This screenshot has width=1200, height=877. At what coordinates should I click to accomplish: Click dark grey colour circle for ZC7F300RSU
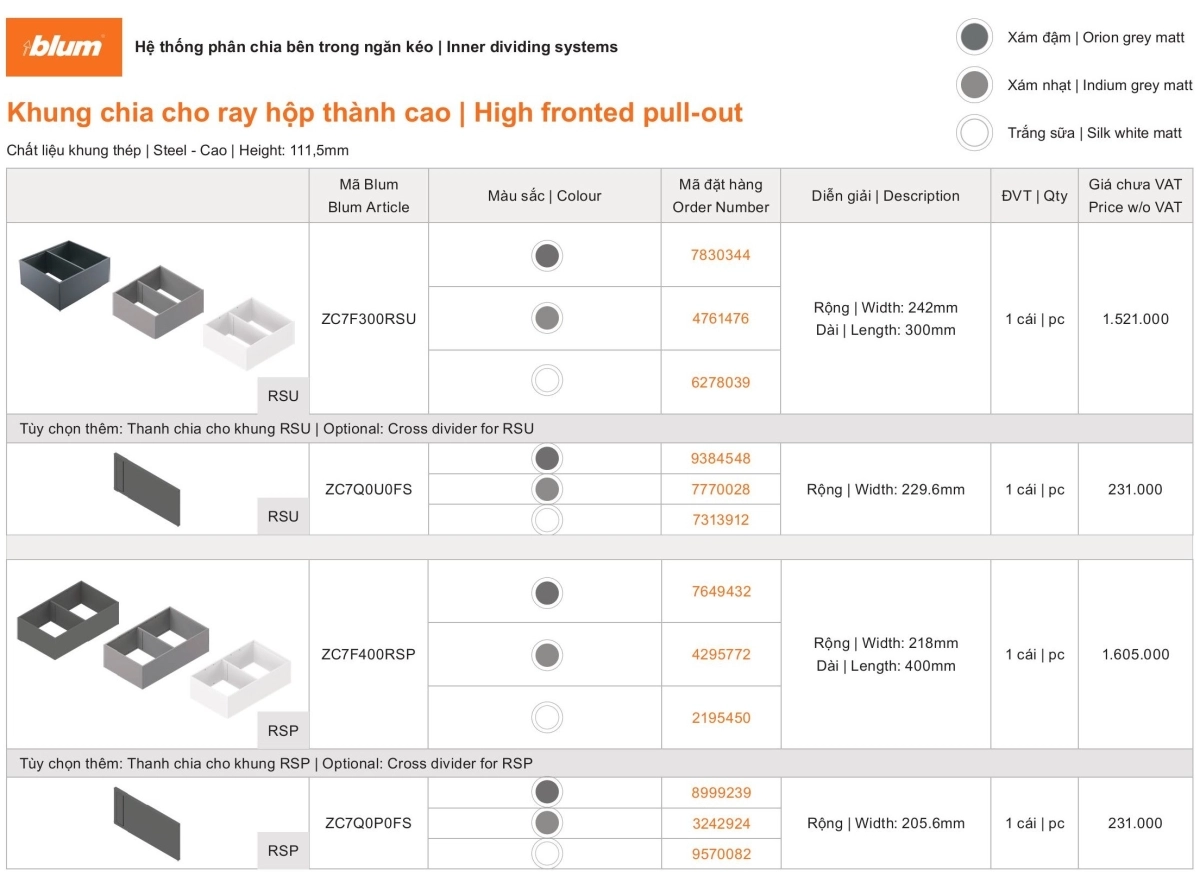tap(546, 256)
